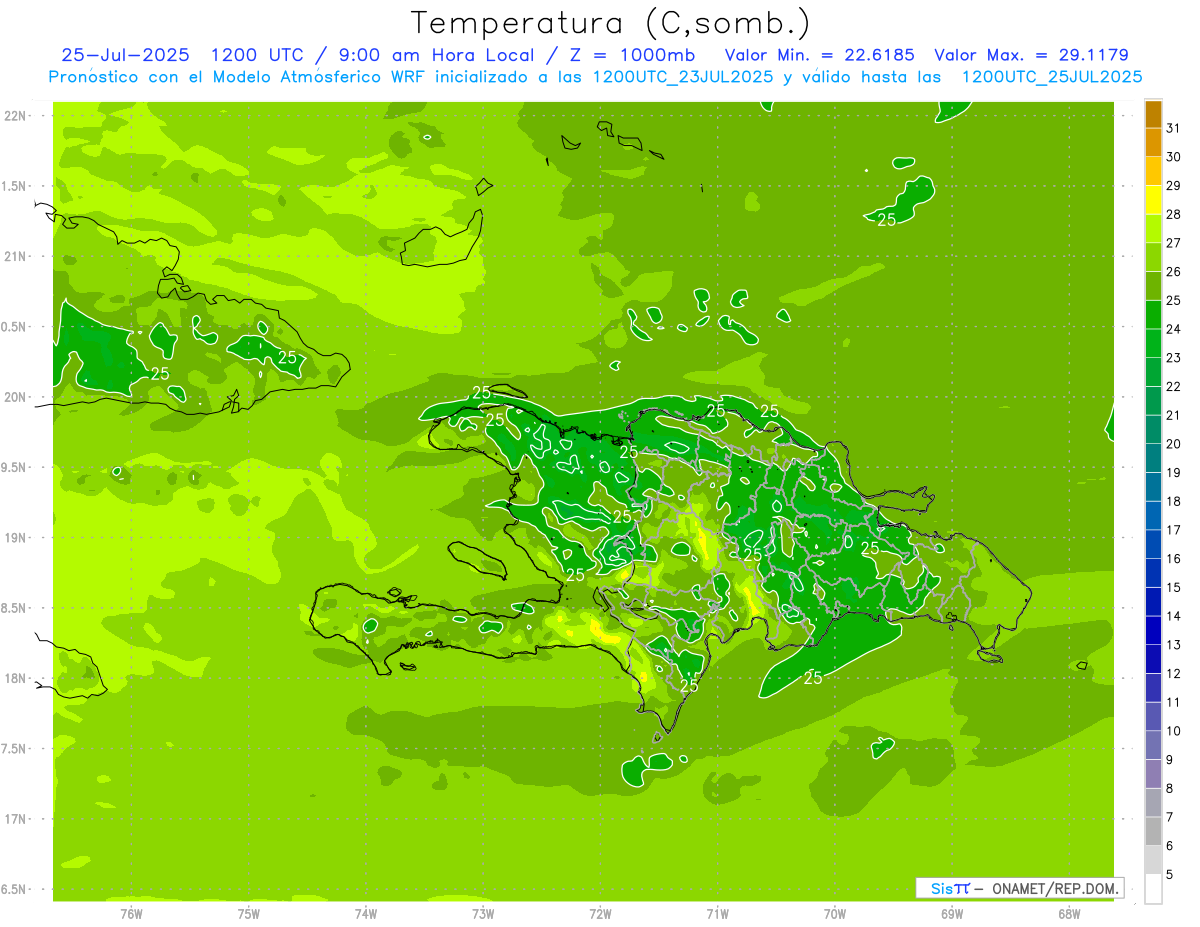The width and height of the screenshot is (1200, 927).
Task: Click the '71W' longitude label
Action: [717, 913]
